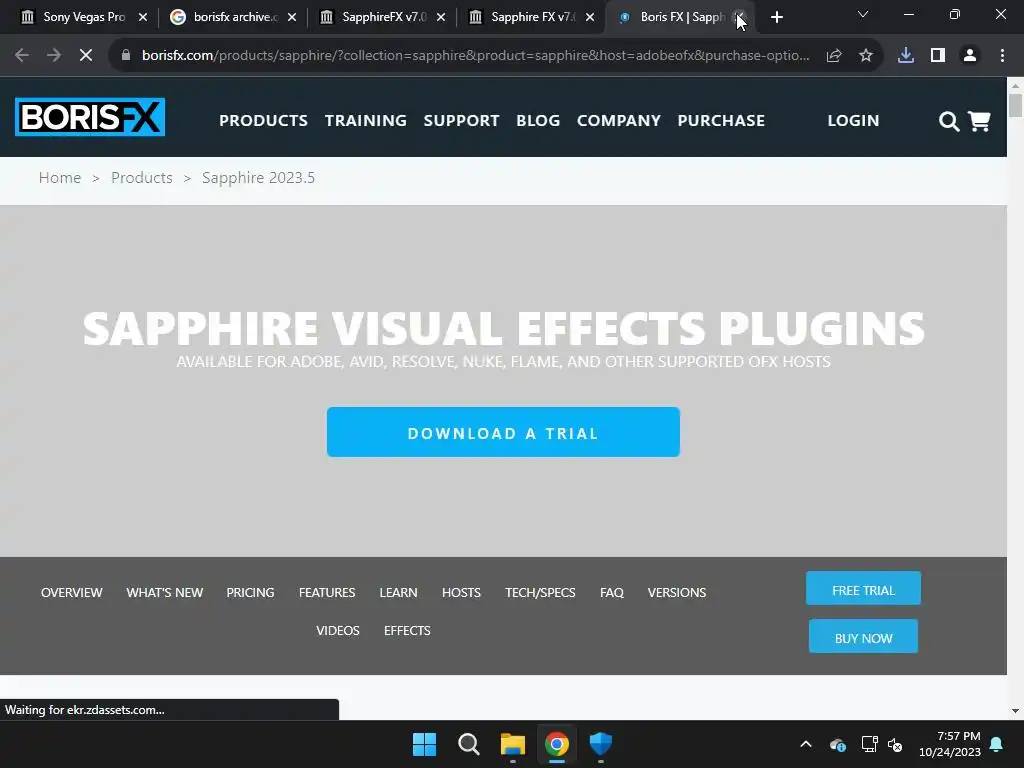Click Sapphire 2023.5 breadcrumb
1024x768 pixels.
(x=258, y=178)
